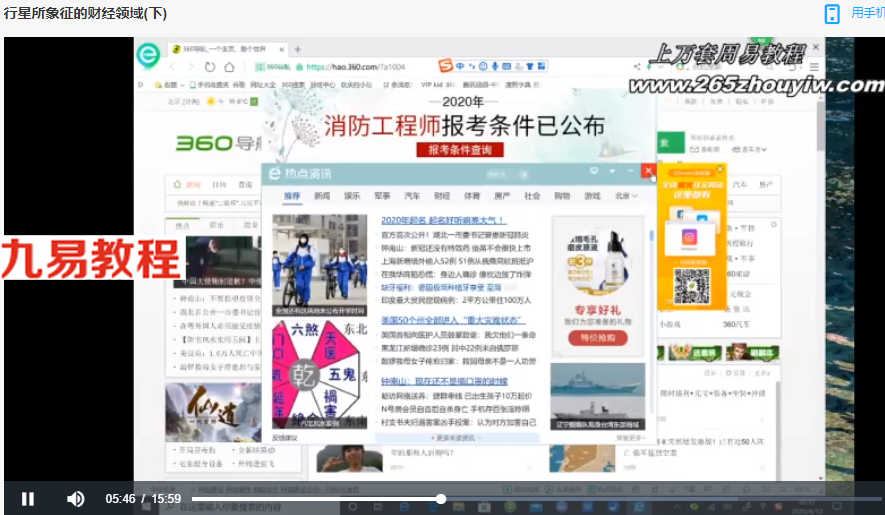Open the warship news thumbnail
This screenshot has width=885, height=515.
tap(598, 396)
